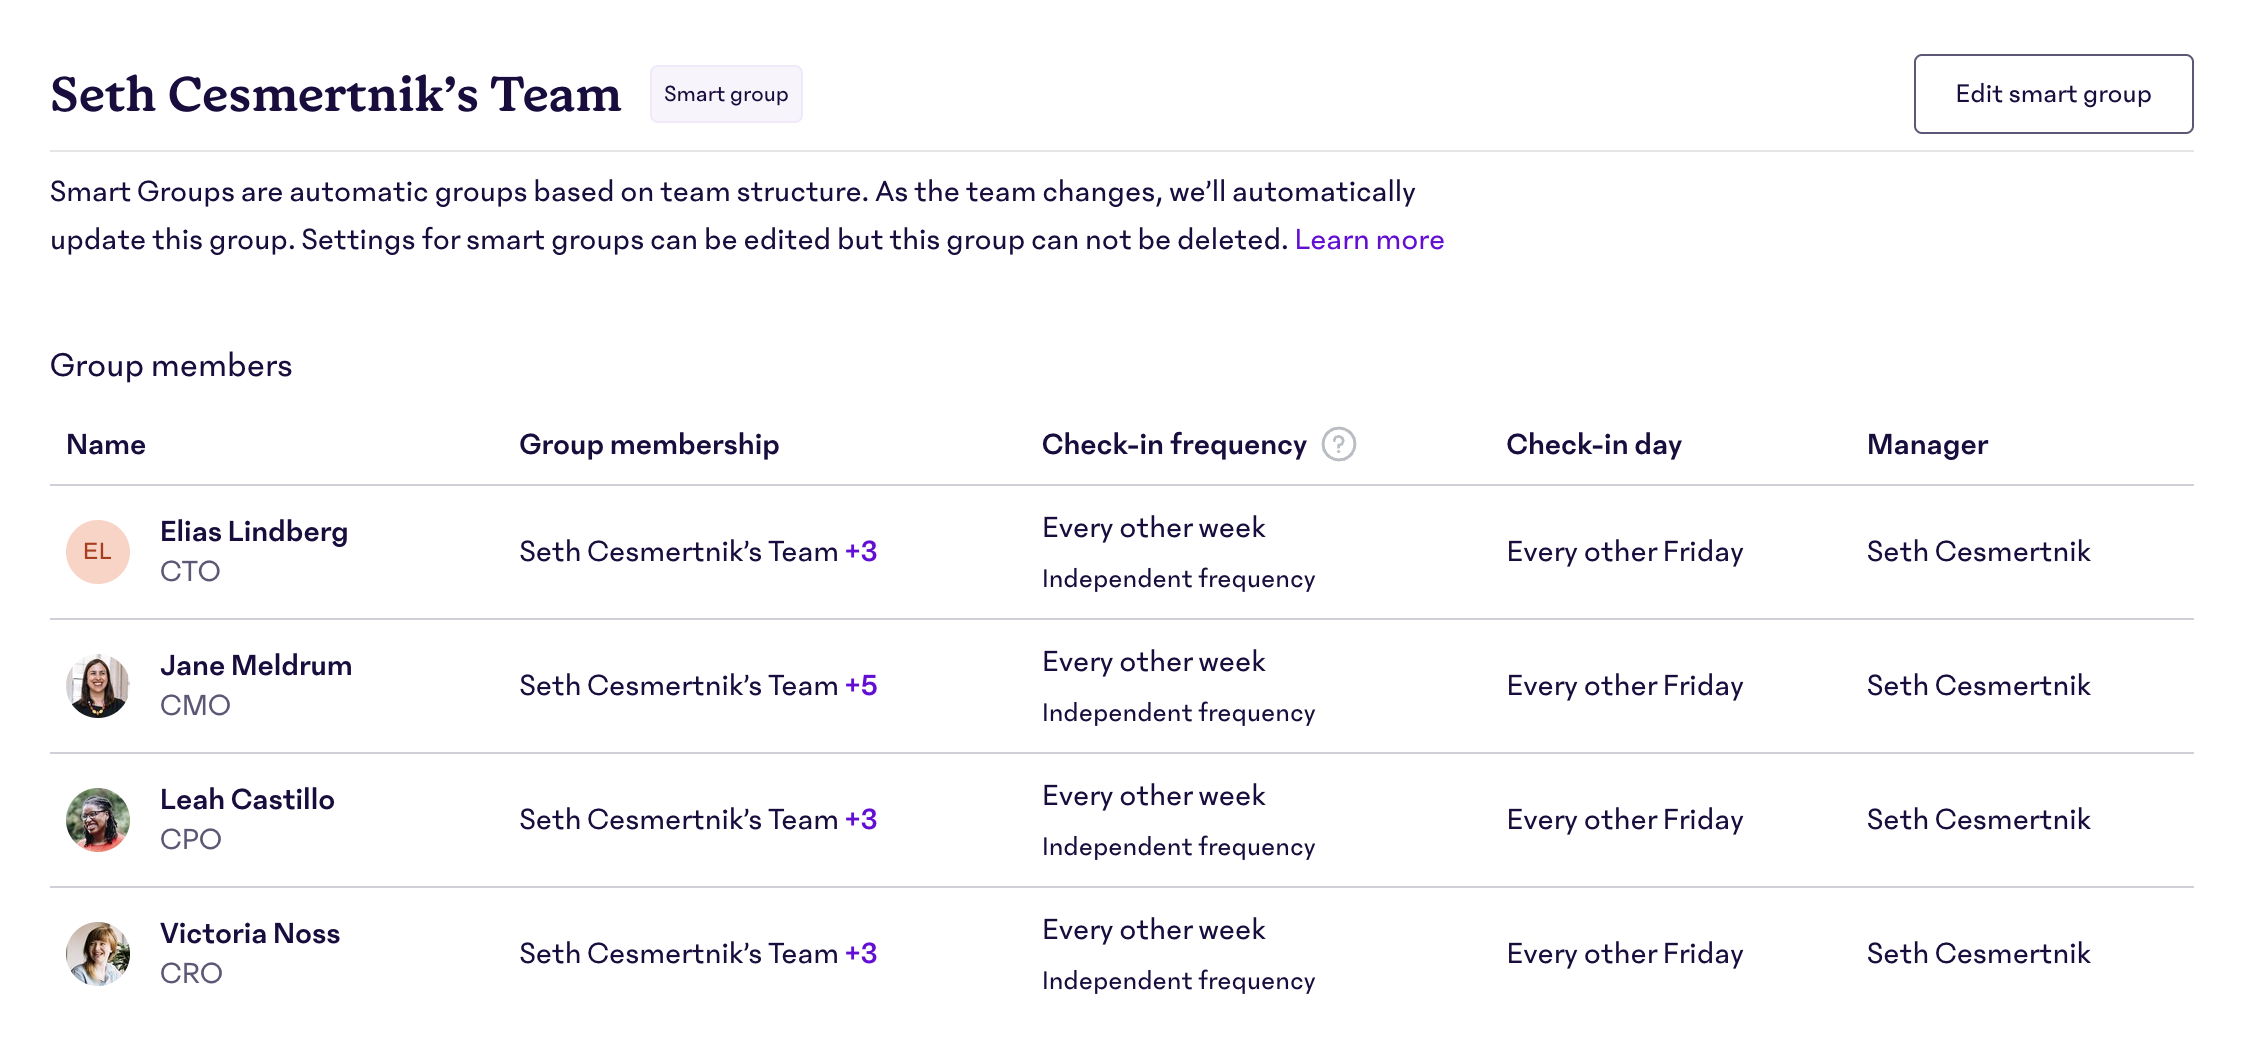The width and height of the screenshot is (2254, 1062).
Task: Open Jane Meldrum's profile name
Action: coord(256,666)
